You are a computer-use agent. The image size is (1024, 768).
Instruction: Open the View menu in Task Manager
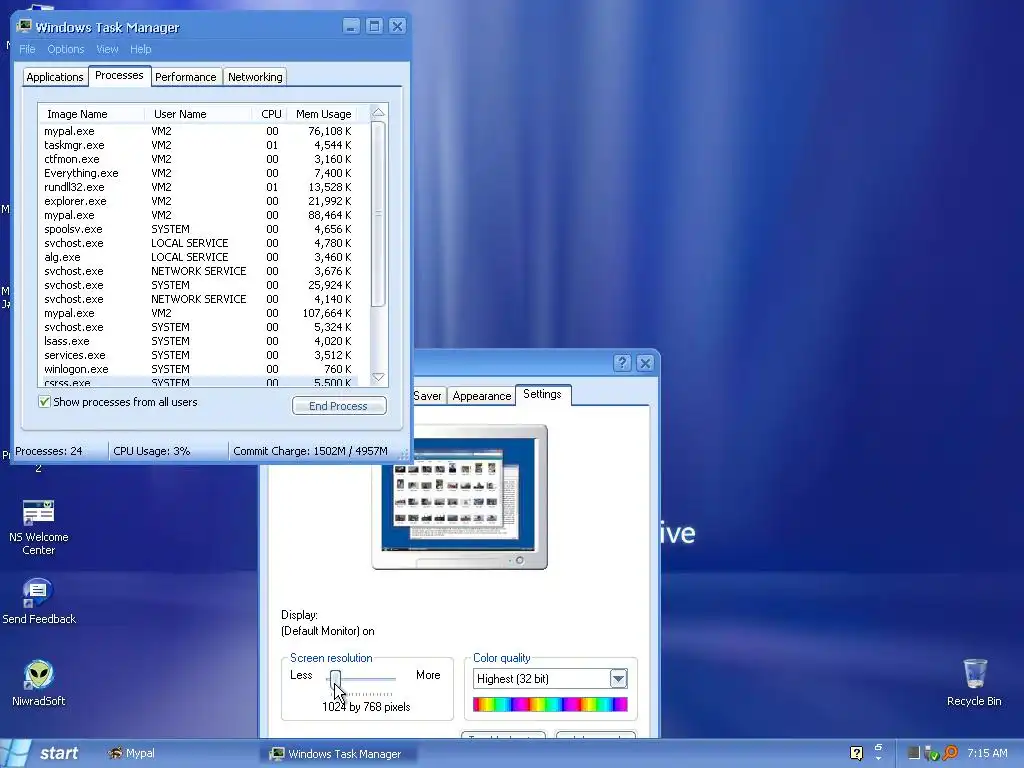107,49
